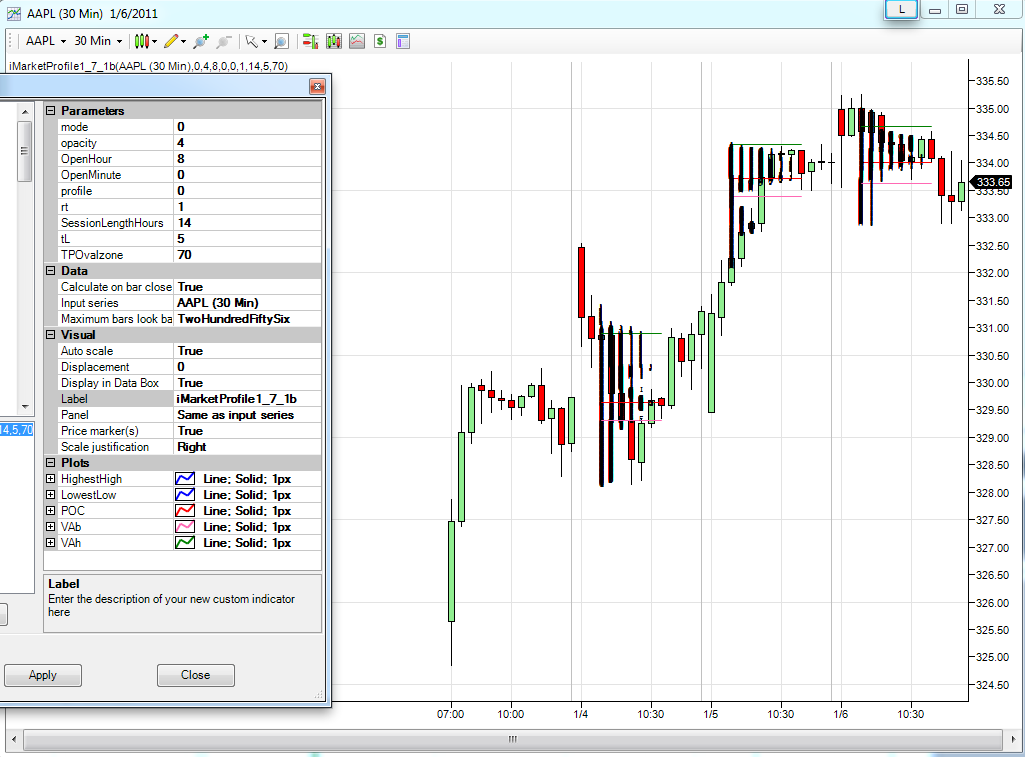This screenshot has width=1025, height=757.
Task: Expand the VAh plot row
Action: pos(50,543)
